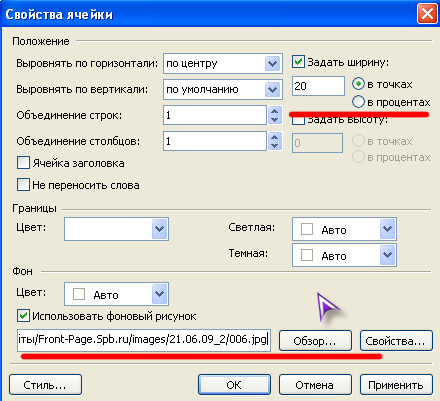Viewport: 440px width, 401px height.
Task: Enable the 'Задать высоту' checkbox
Action: 298,120
